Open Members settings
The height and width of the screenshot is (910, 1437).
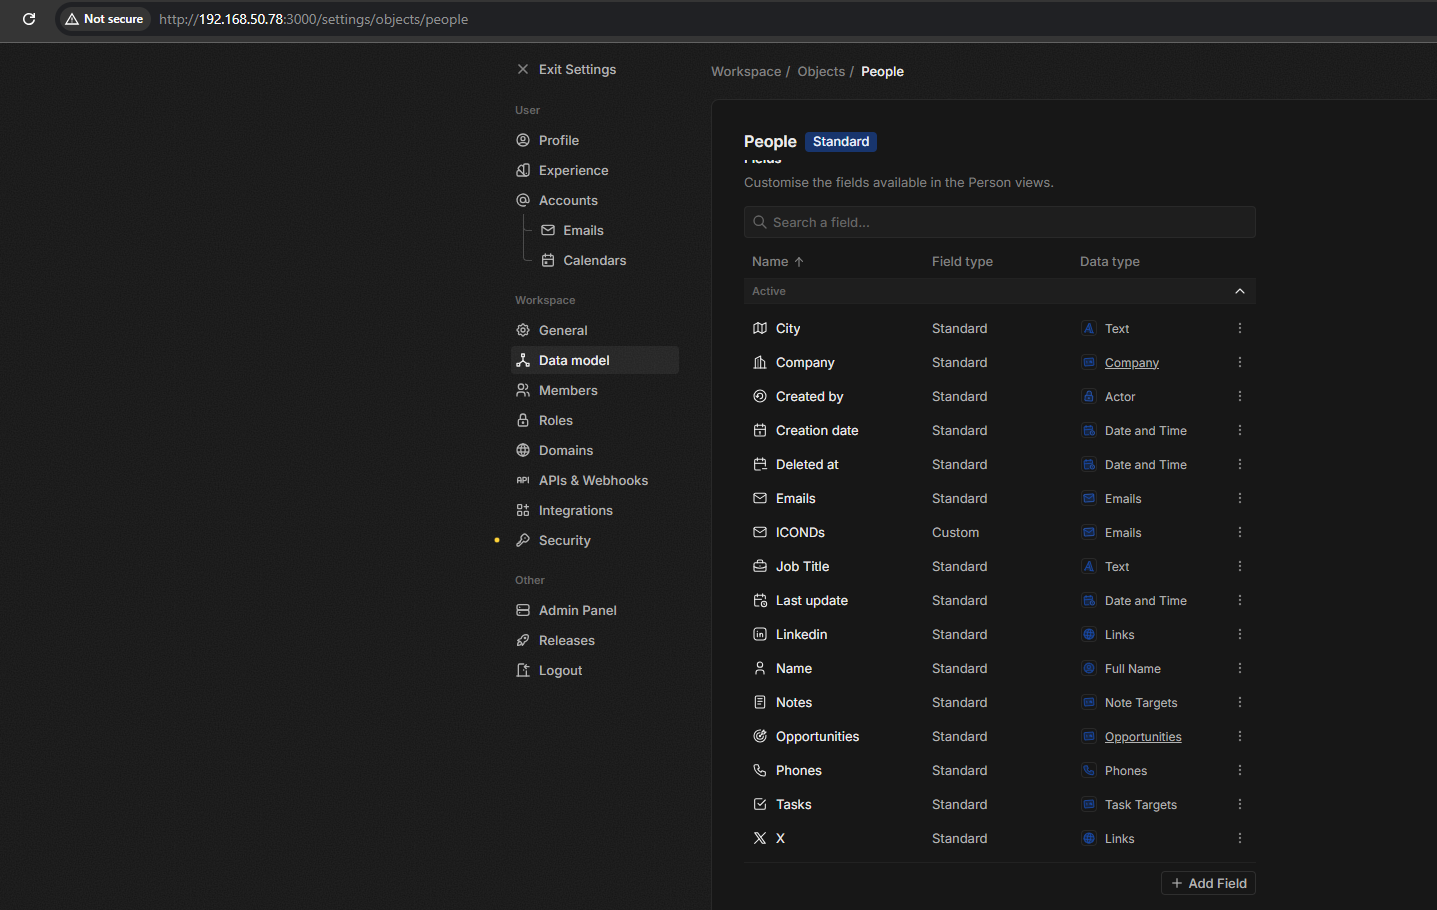tap(595, 390)
